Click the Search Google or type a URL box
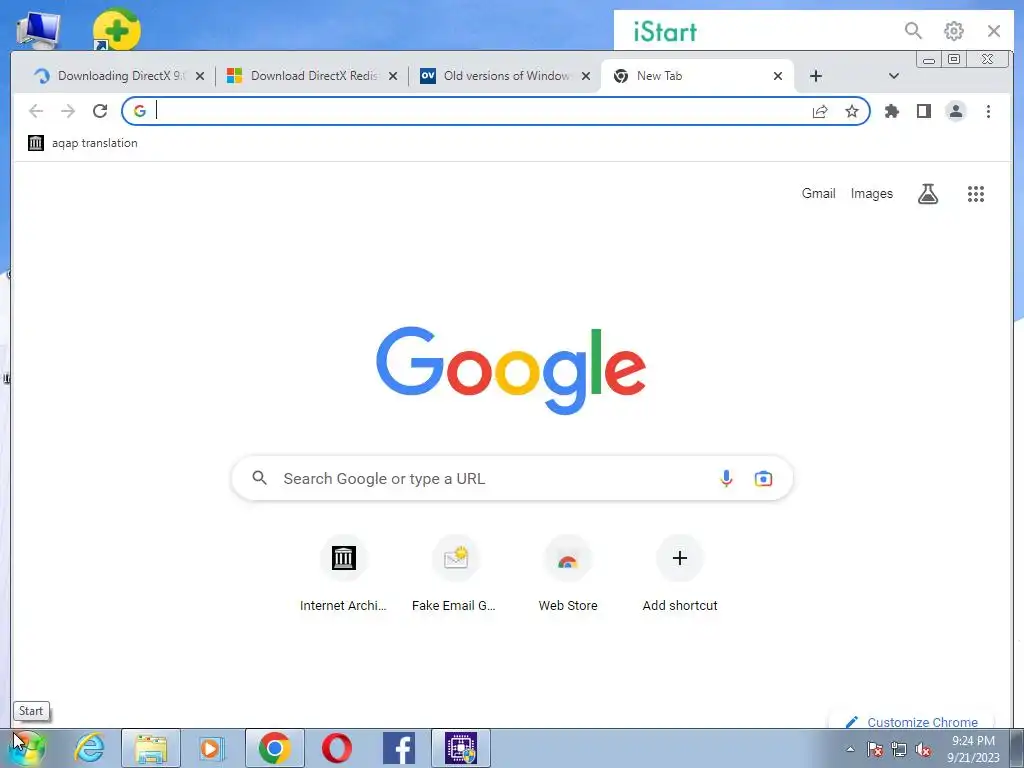Viewport: 1024px width, 768px height. 512,479
